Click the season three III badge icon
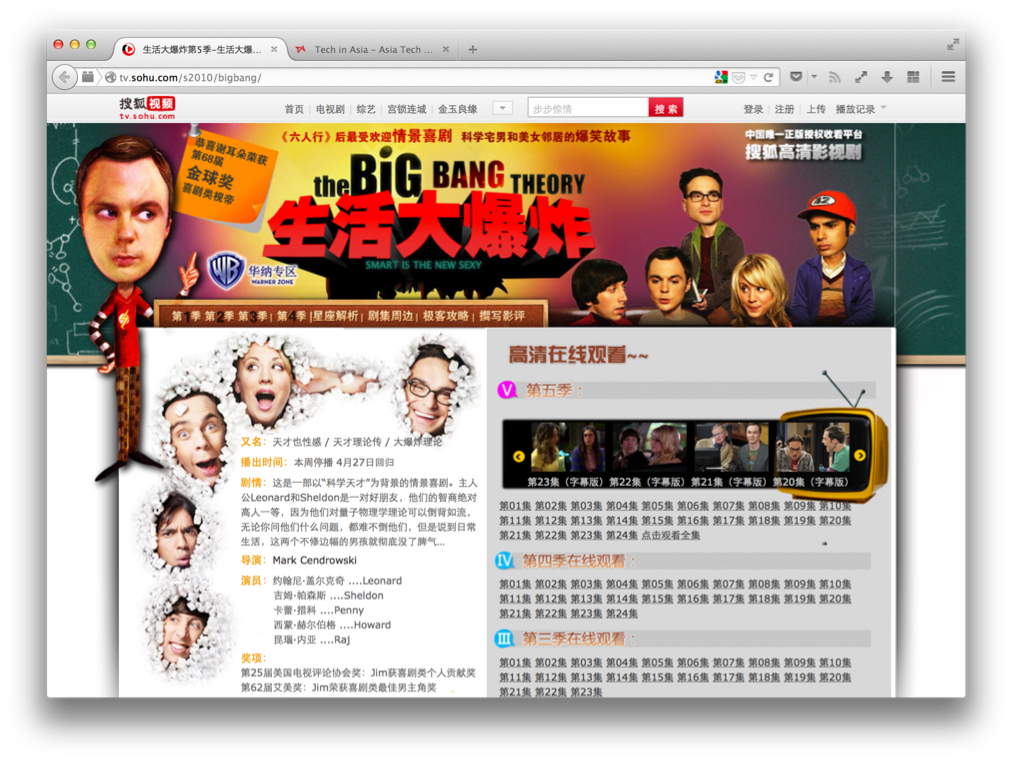Viewport: 1012px width, 762px height. (504, 639)
